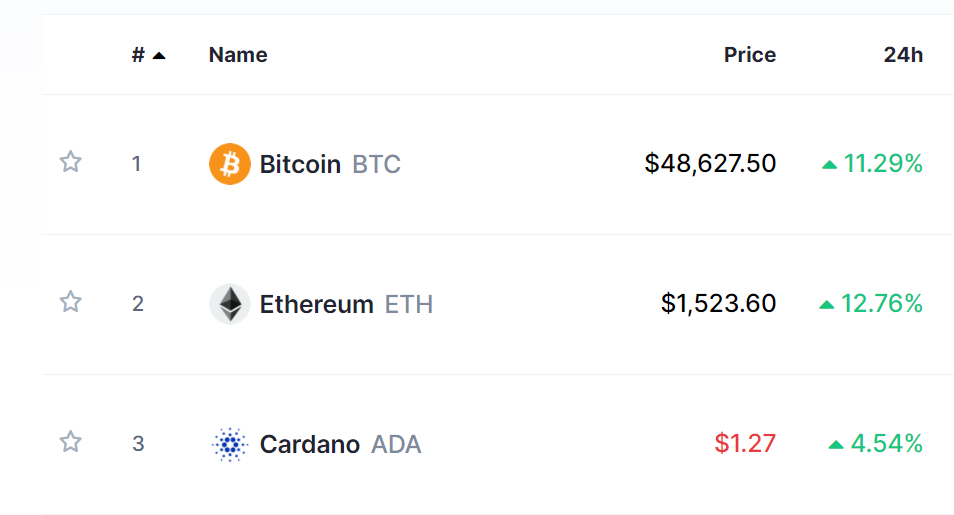Click the Bitcoin price $48,627.50

coord(710,163)
